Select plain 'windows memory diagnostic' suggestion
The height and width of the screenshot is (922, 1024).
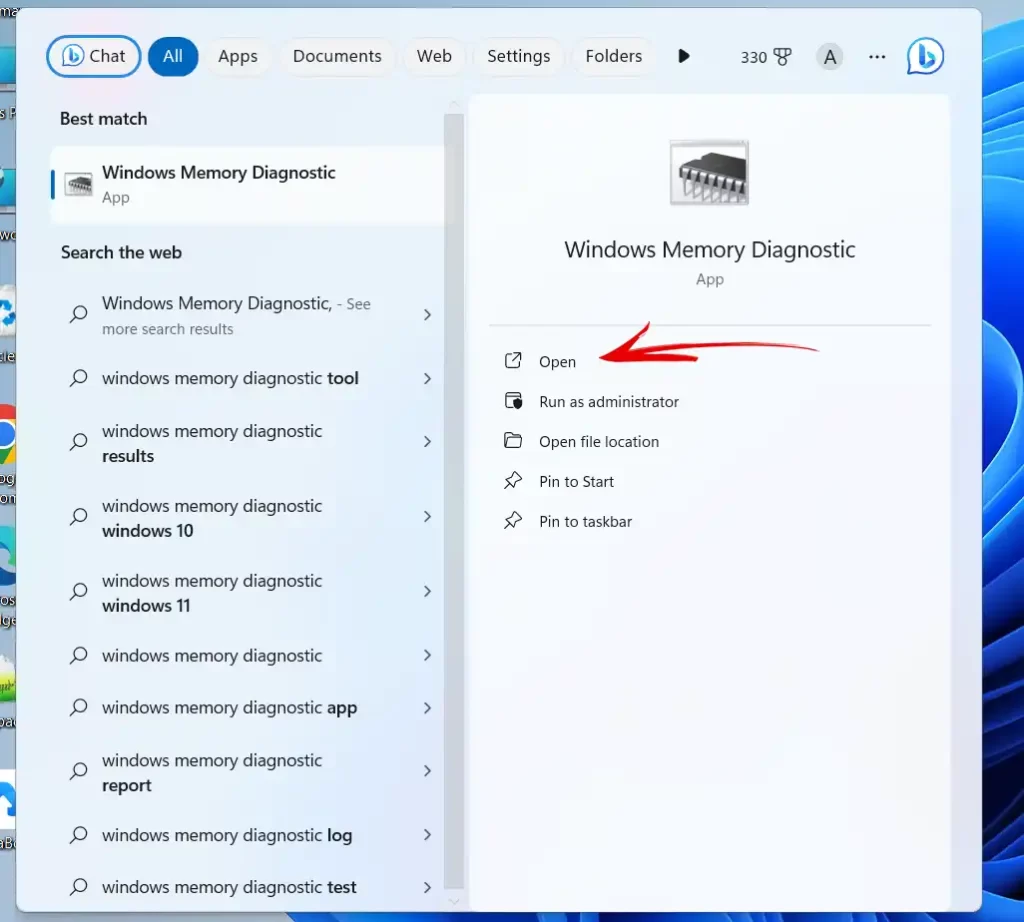[x=248, y=656]
